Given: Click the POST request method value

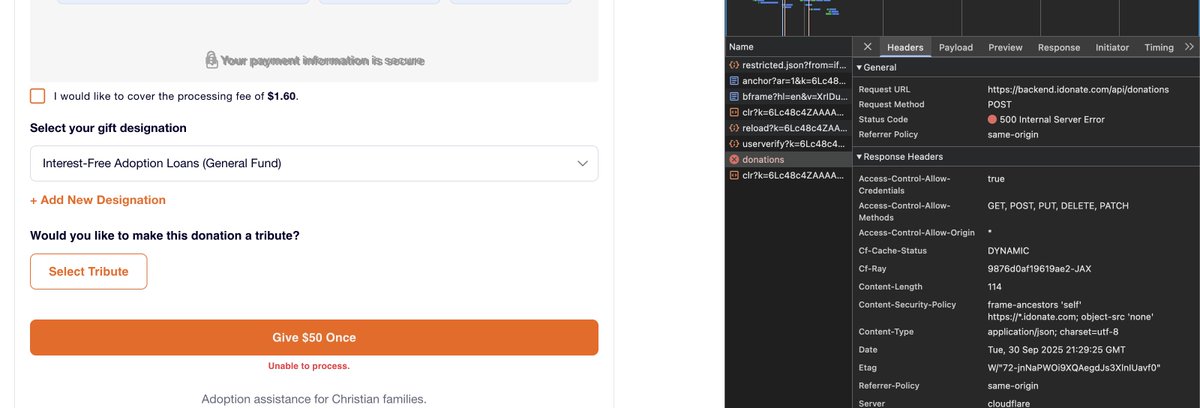Looking at the screenshot, I should [1000, 104].
